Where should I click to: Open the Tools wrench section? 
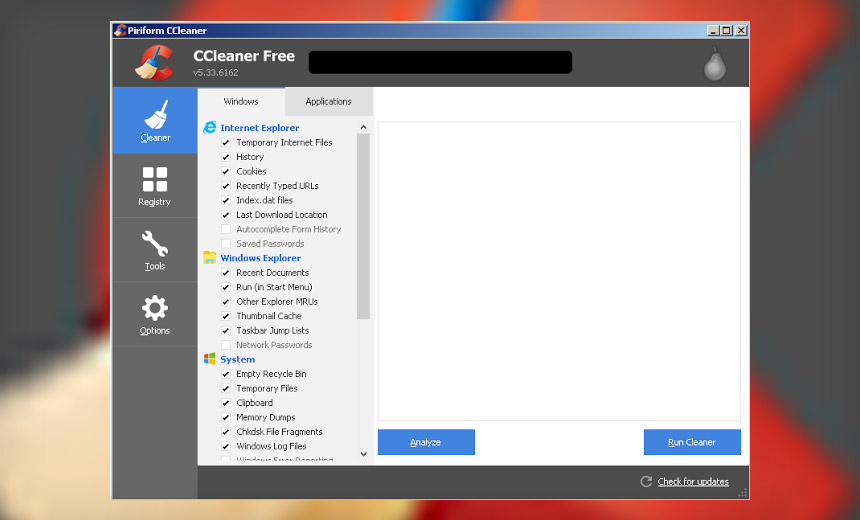tap(155, 250)
